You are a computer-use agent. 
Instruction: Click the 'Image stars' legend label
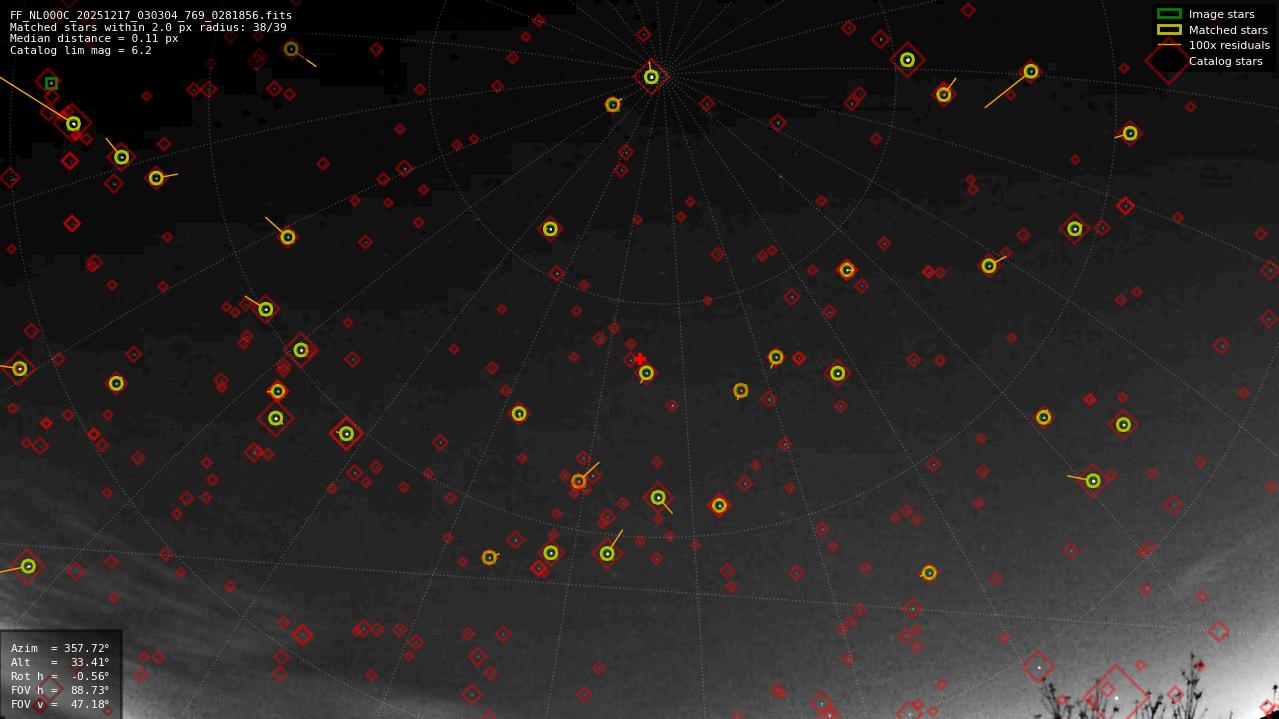pyautogui.click(x=1221, y=14)
